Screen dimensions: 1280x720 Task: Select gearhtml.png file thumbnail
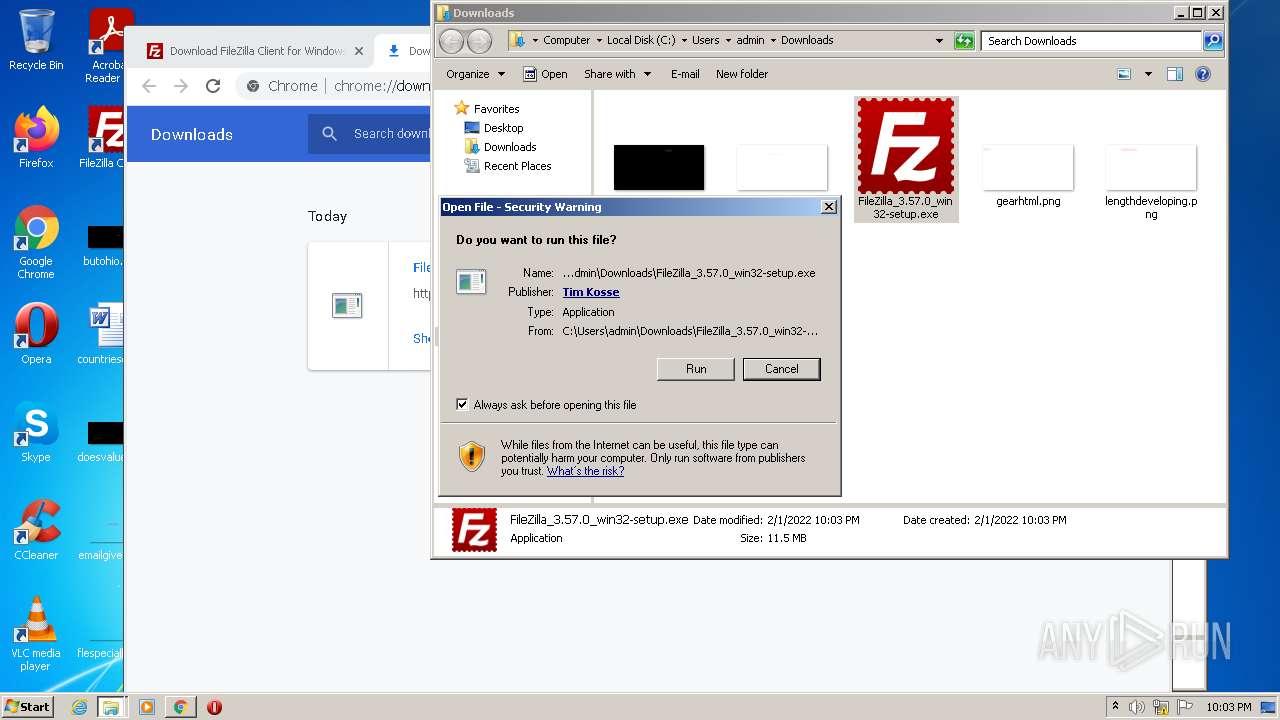tap(1028, 167)
